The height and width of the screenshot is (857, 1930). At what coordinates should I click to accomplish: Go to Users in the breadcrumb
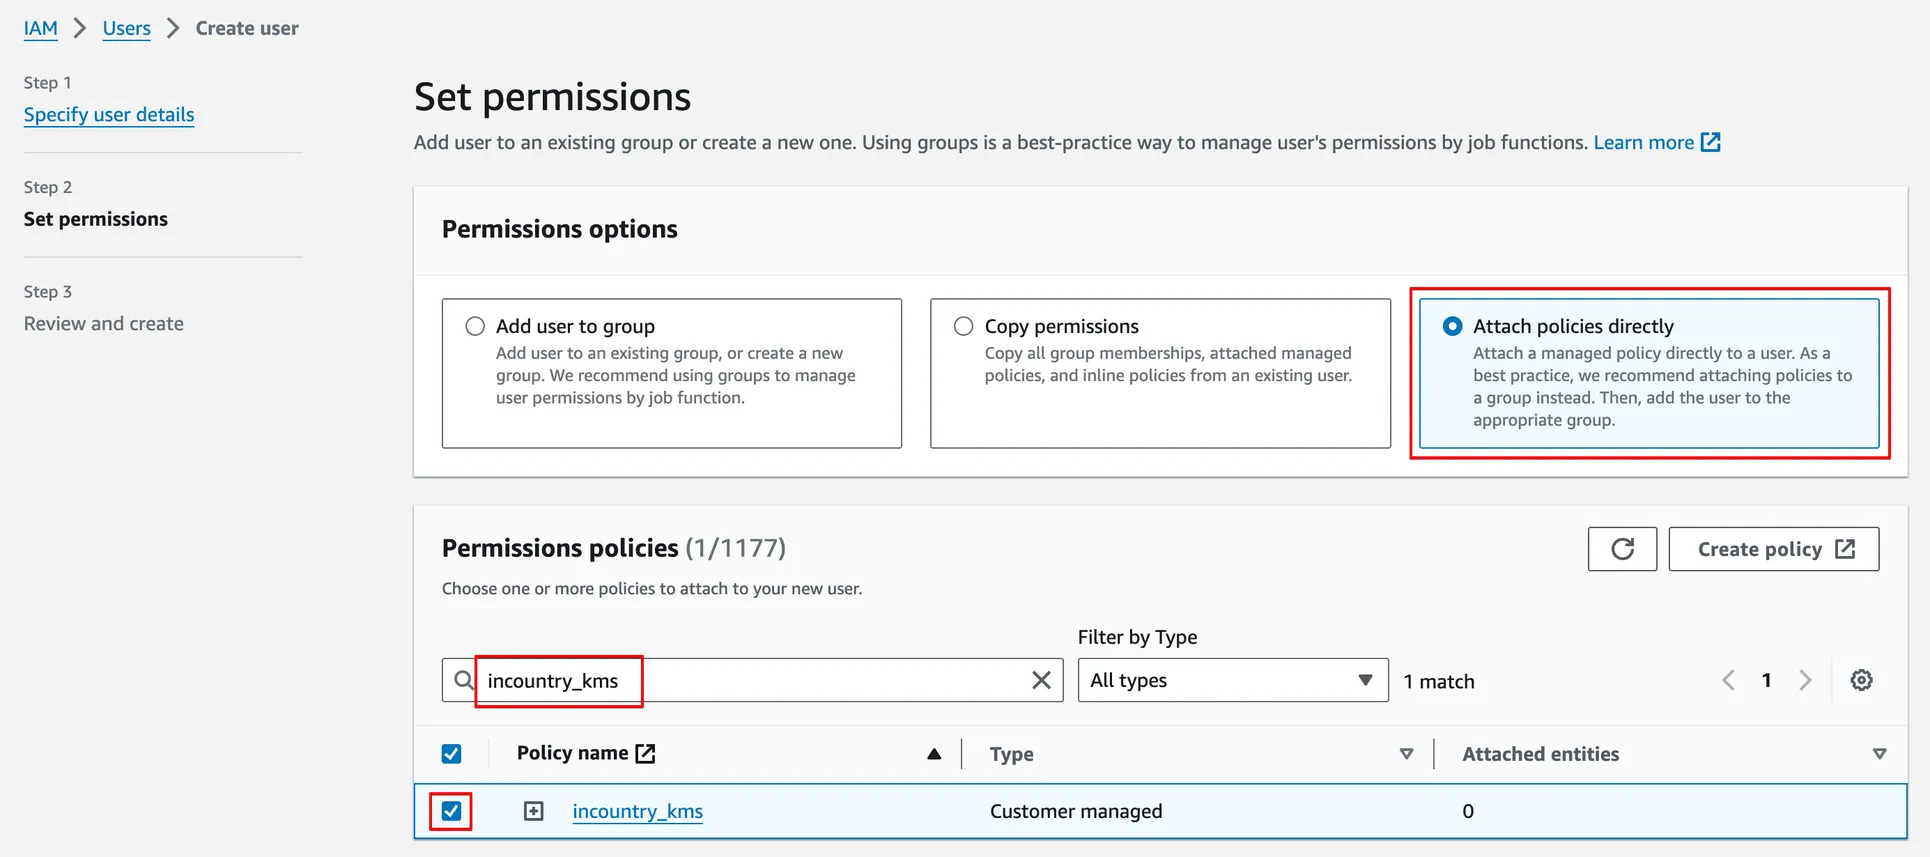point(126,28)
